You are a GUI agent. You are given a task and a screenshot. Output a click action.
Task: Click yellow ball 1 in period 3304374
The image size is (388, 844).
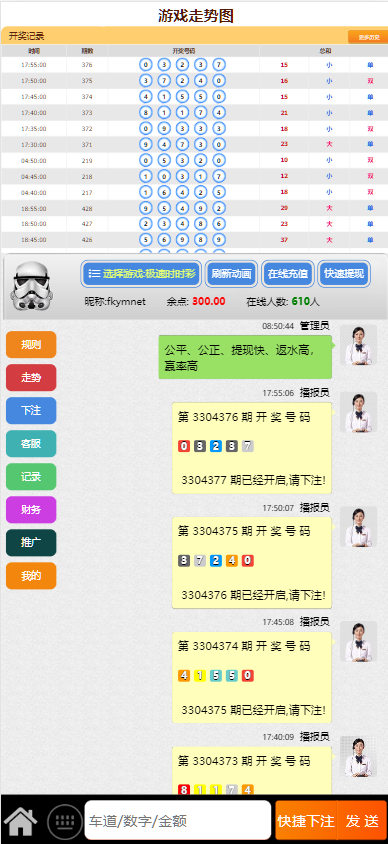(200, 676)
